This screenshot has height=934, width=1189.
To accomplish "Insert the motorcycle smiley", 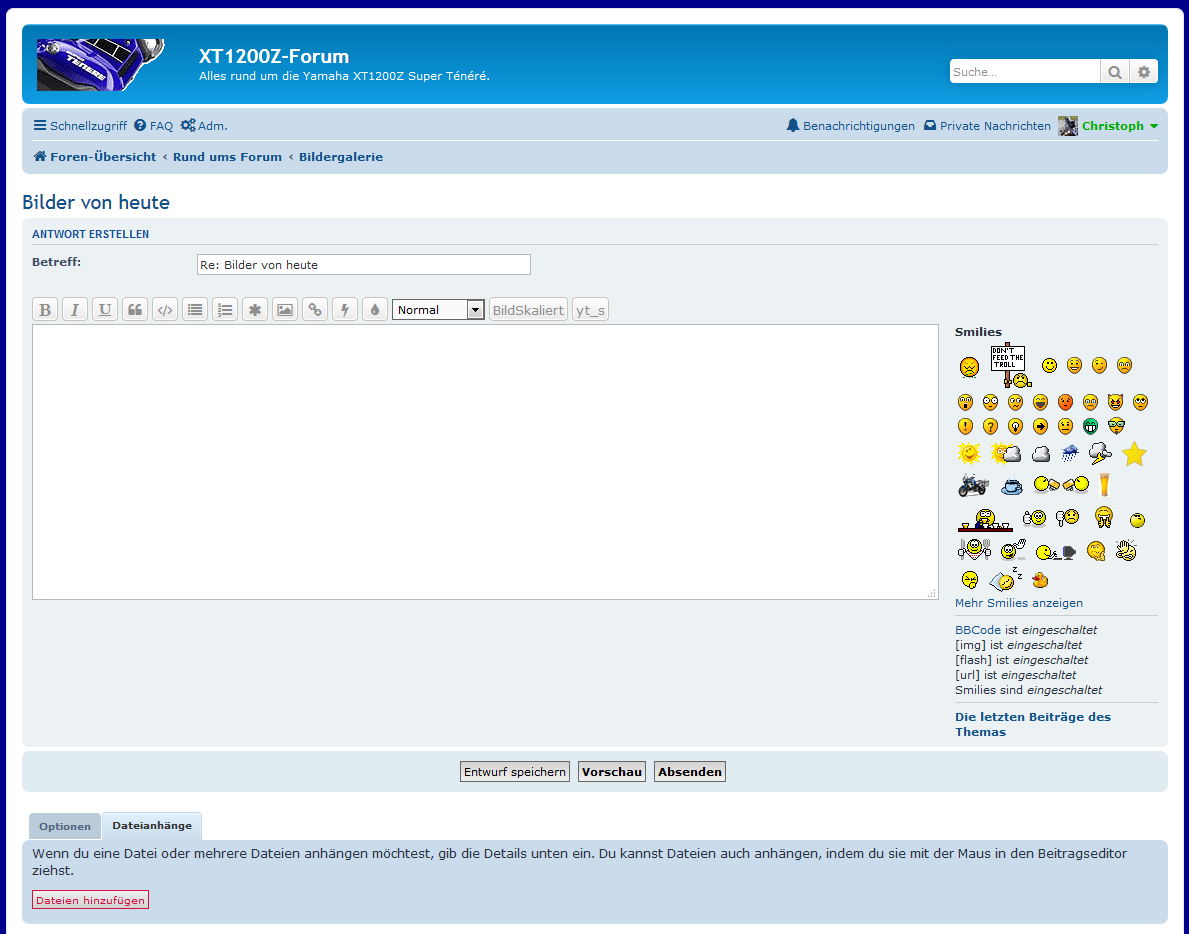I will tap(972, 486).
